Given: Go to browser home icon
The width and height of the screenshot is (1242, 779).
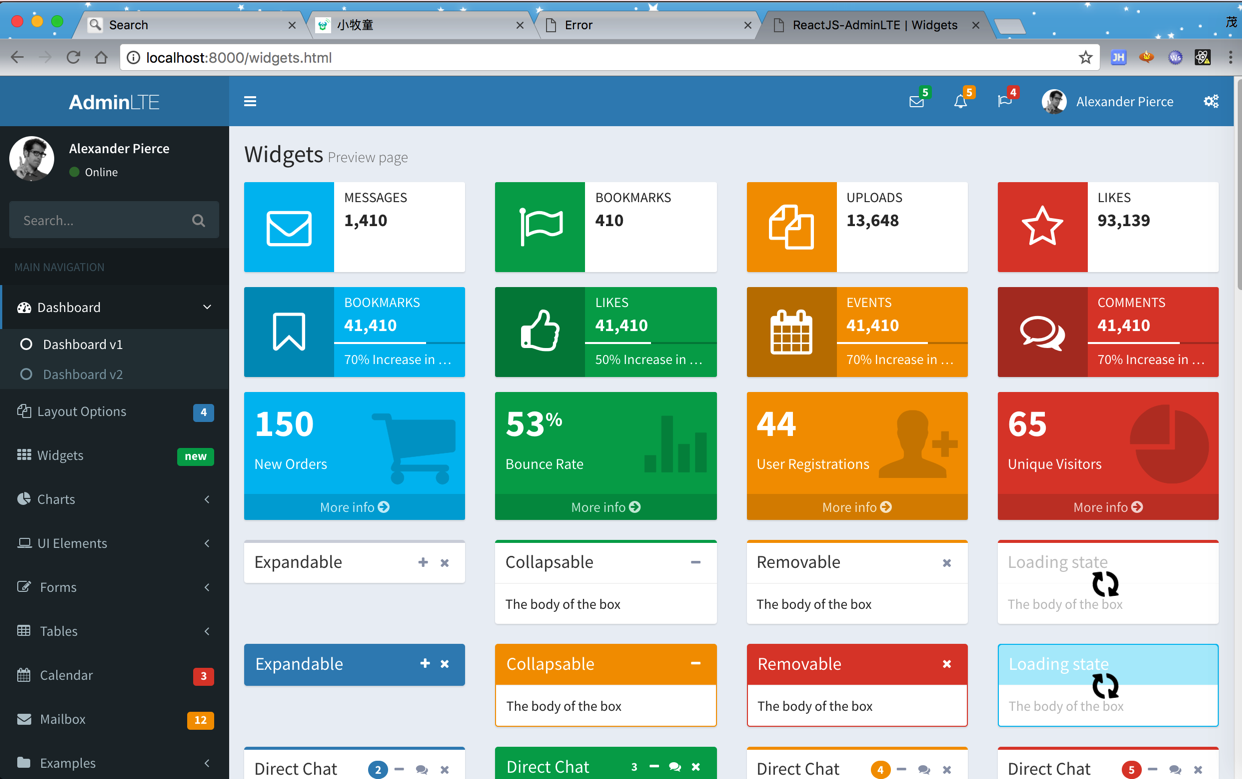Looking at the screenshot, I should pyautogui.click(x=101, y=57).
